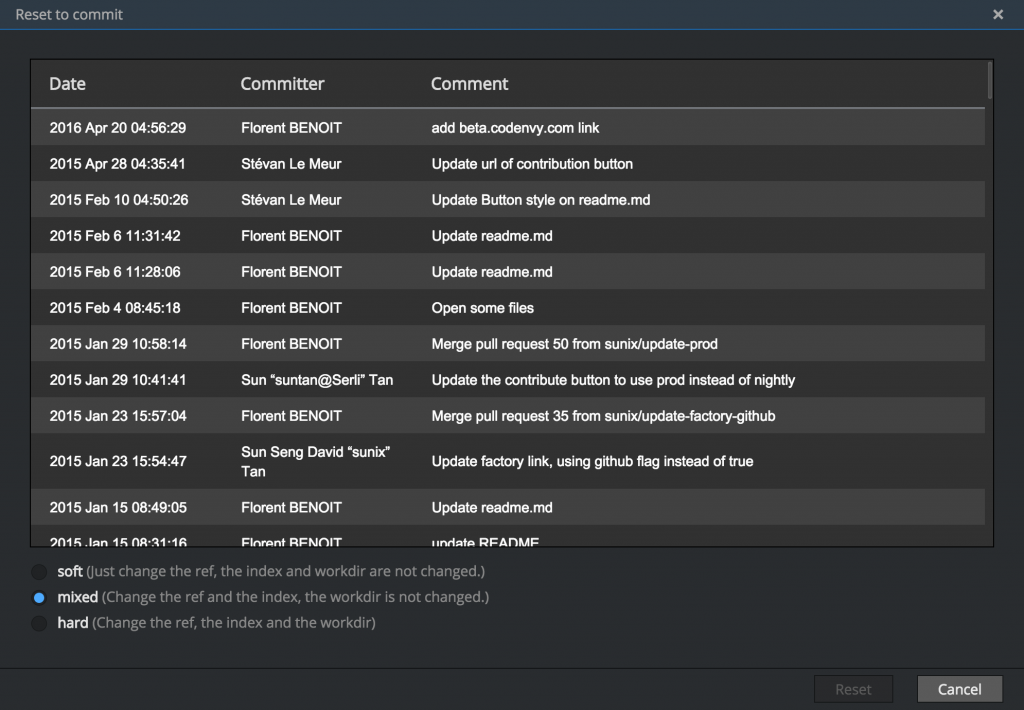Select commit 'Open some files'

coord(482,308)
